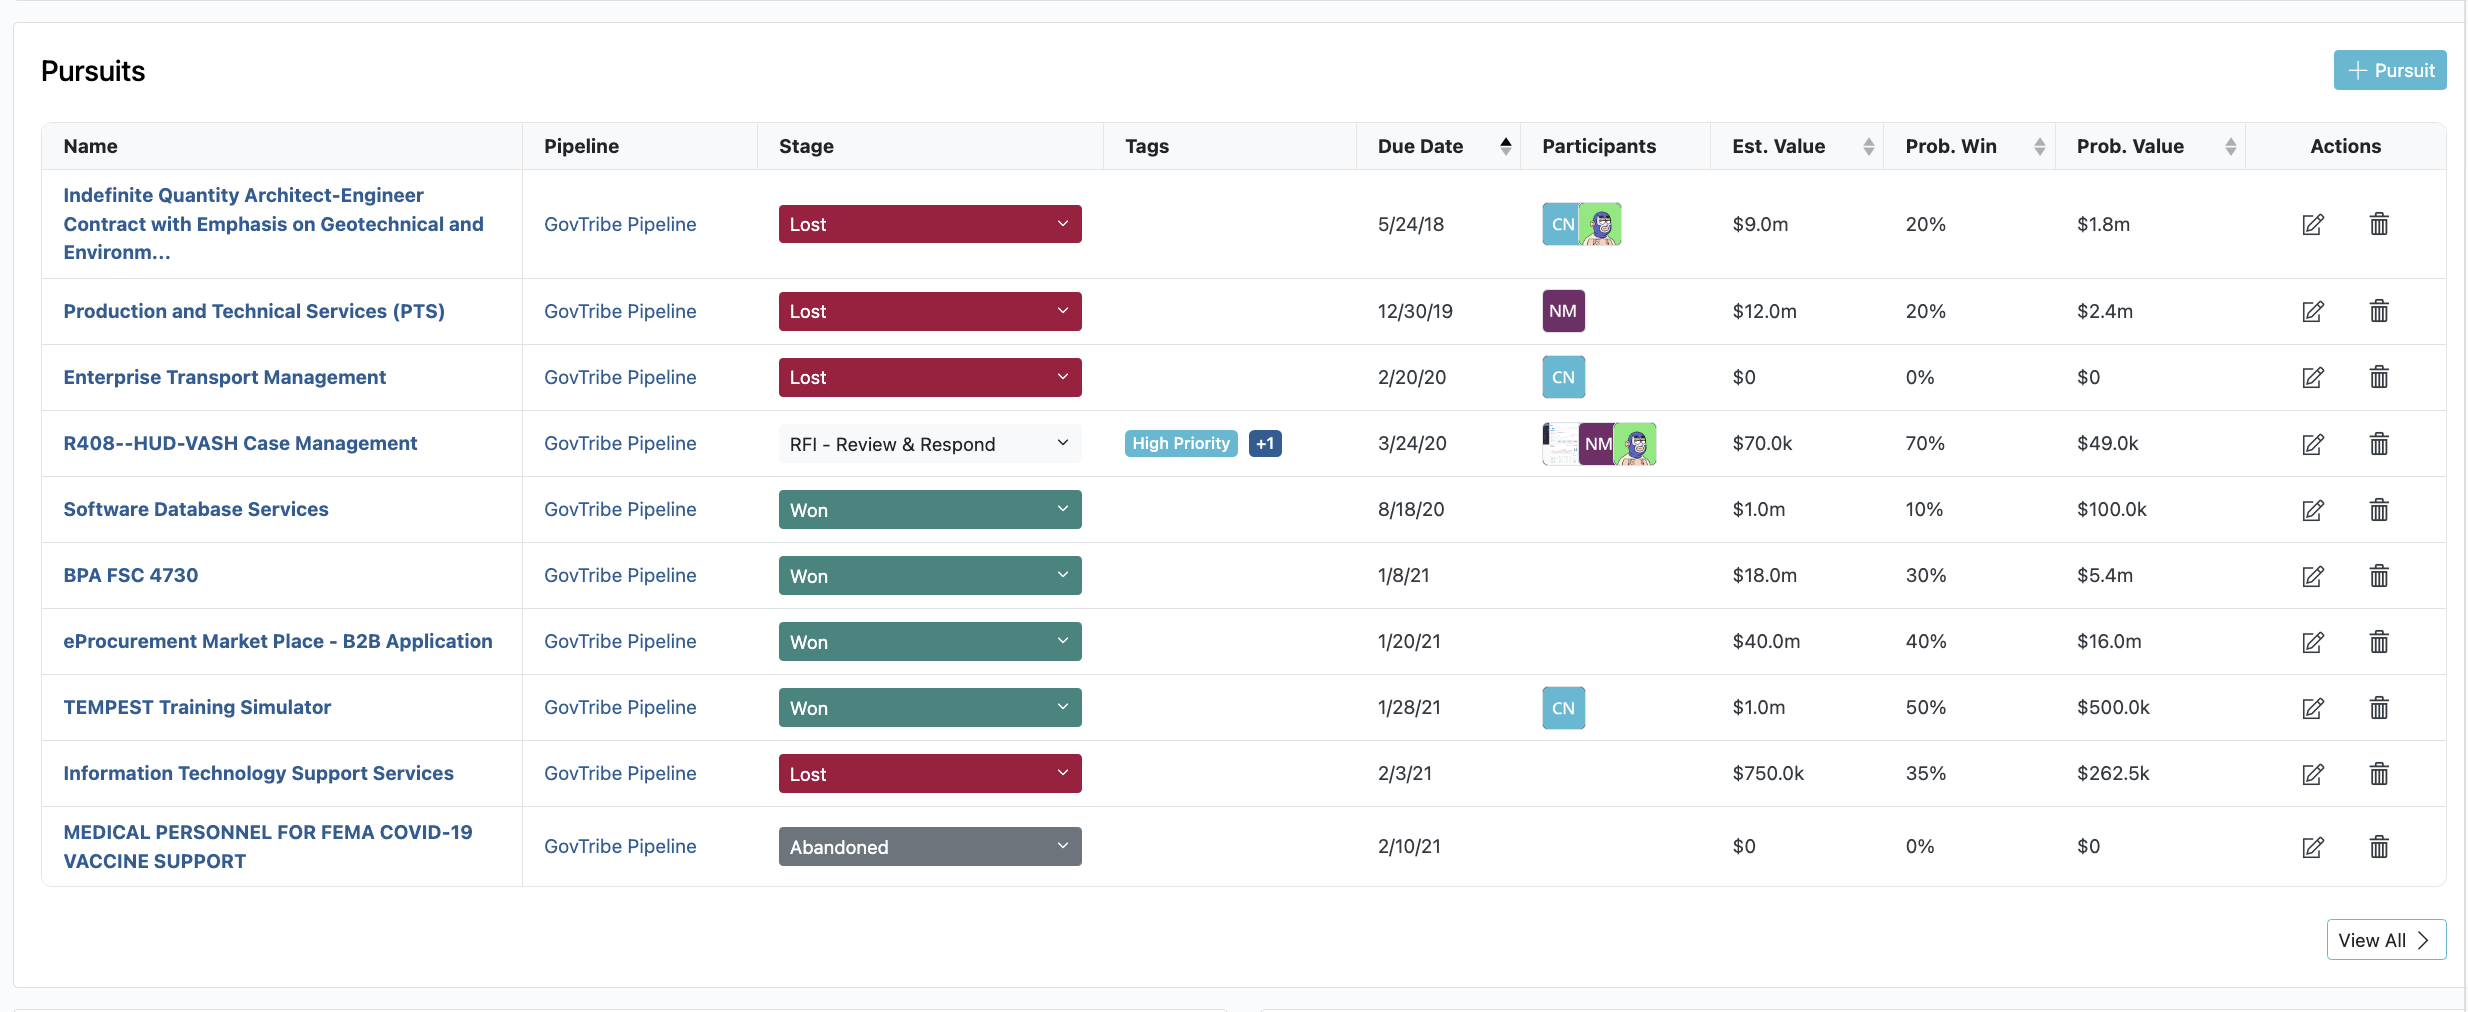Image resolution: width=2468 pixels, height=1012 pixels.
Task: Edit the Software Database Services row
Action: [x=2312, y=510]
